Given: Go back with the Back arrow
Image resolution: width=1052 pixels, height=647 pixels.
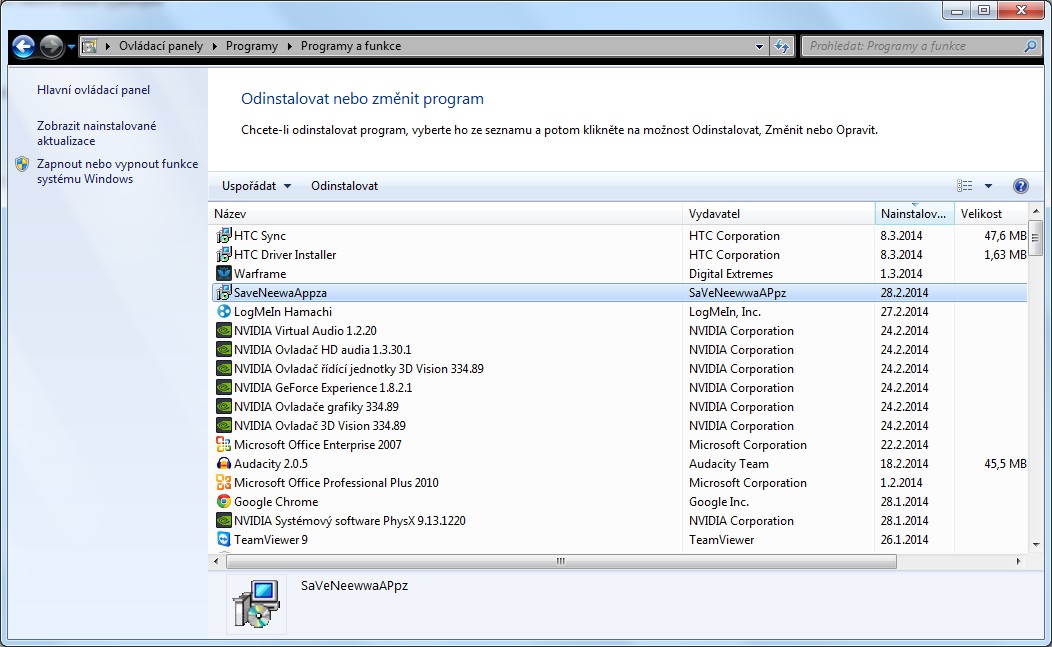Looking at the screenshot, I should 23,46.
